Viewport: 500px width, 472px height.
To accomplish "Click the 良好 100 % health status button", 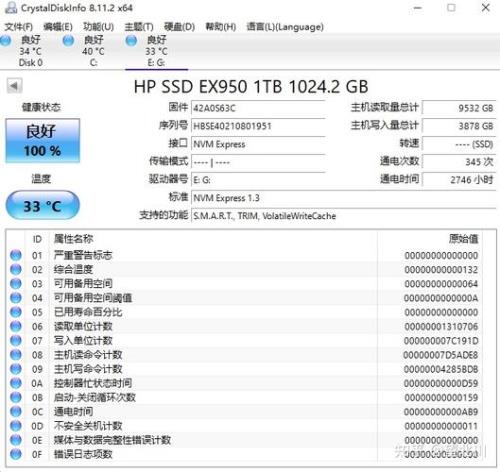I will click(x=42, y=141).
